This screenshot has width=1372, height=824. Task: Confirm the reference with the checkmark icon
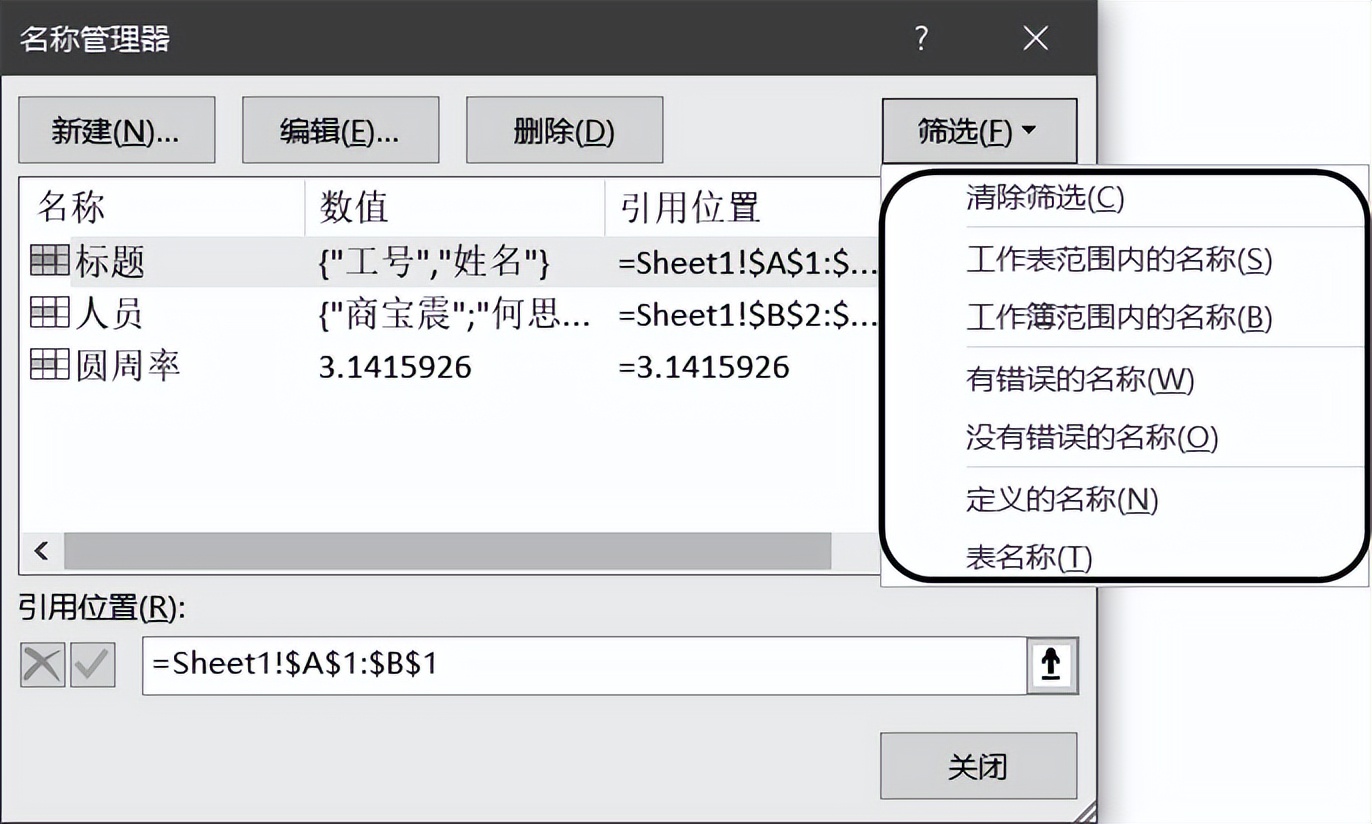91,662
